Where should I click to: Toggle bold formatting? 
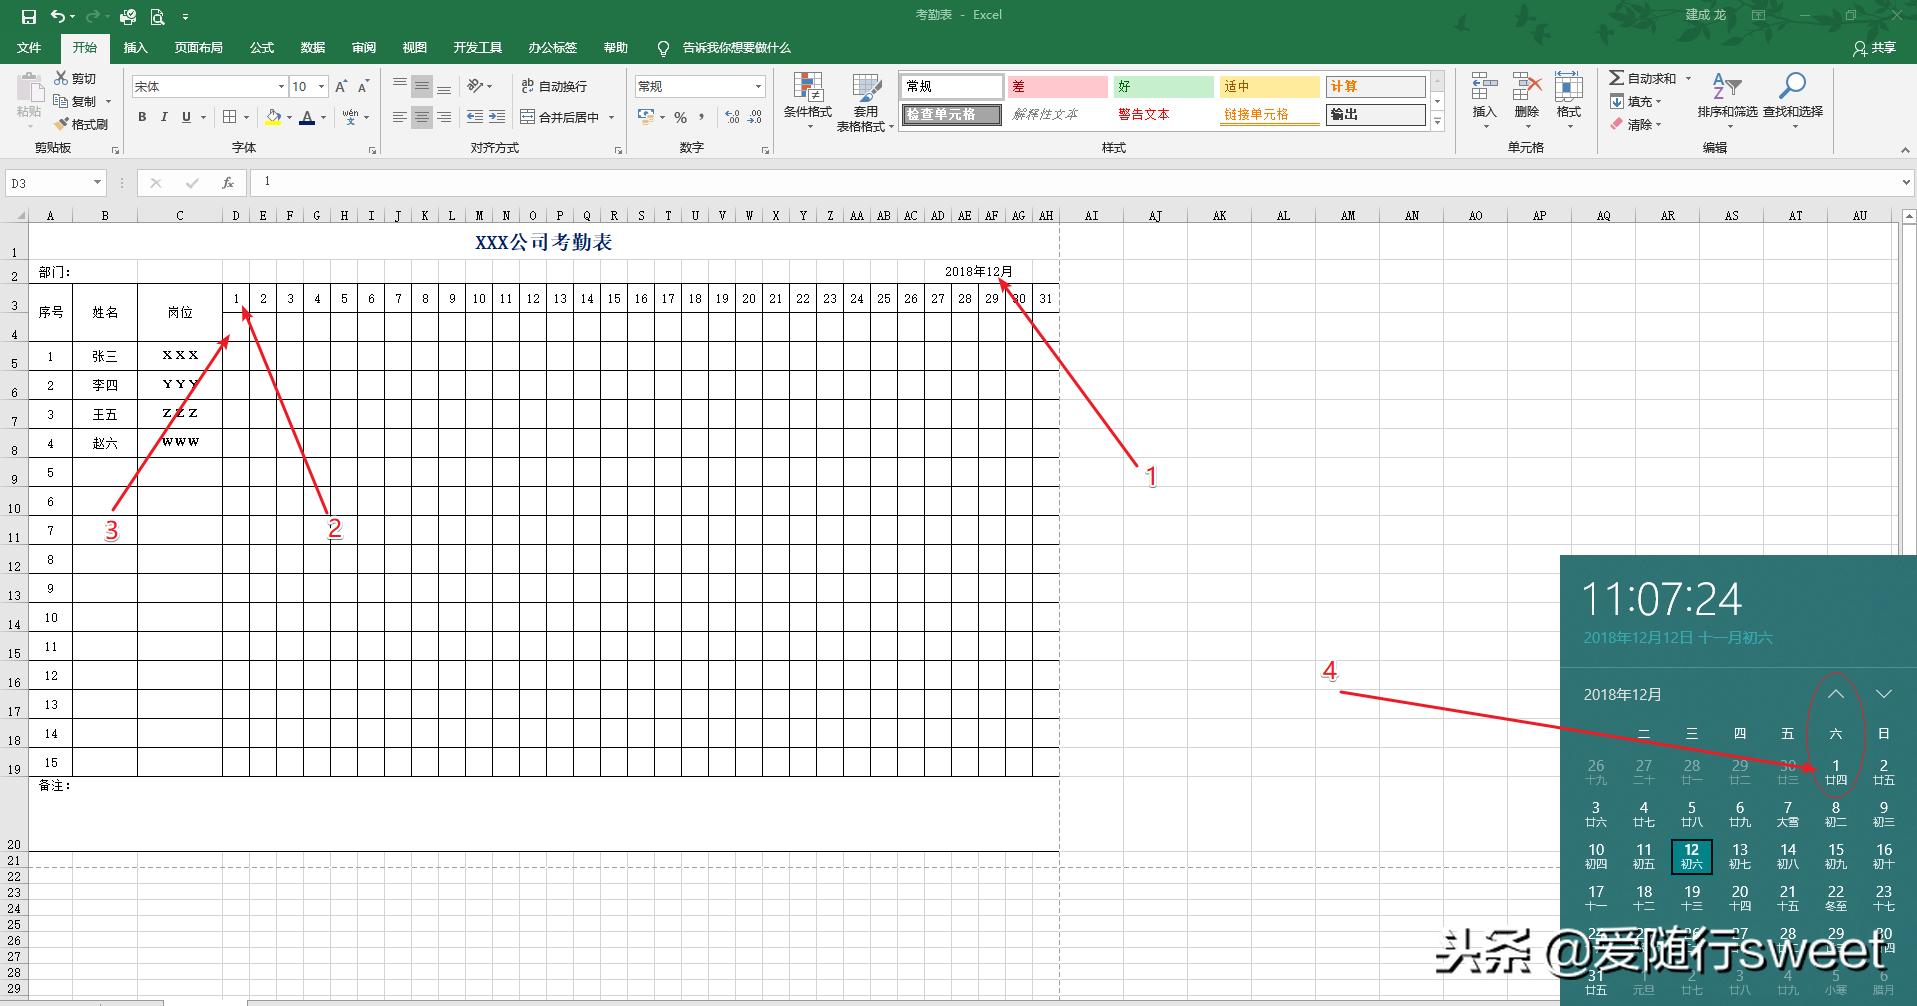(142, 117)
